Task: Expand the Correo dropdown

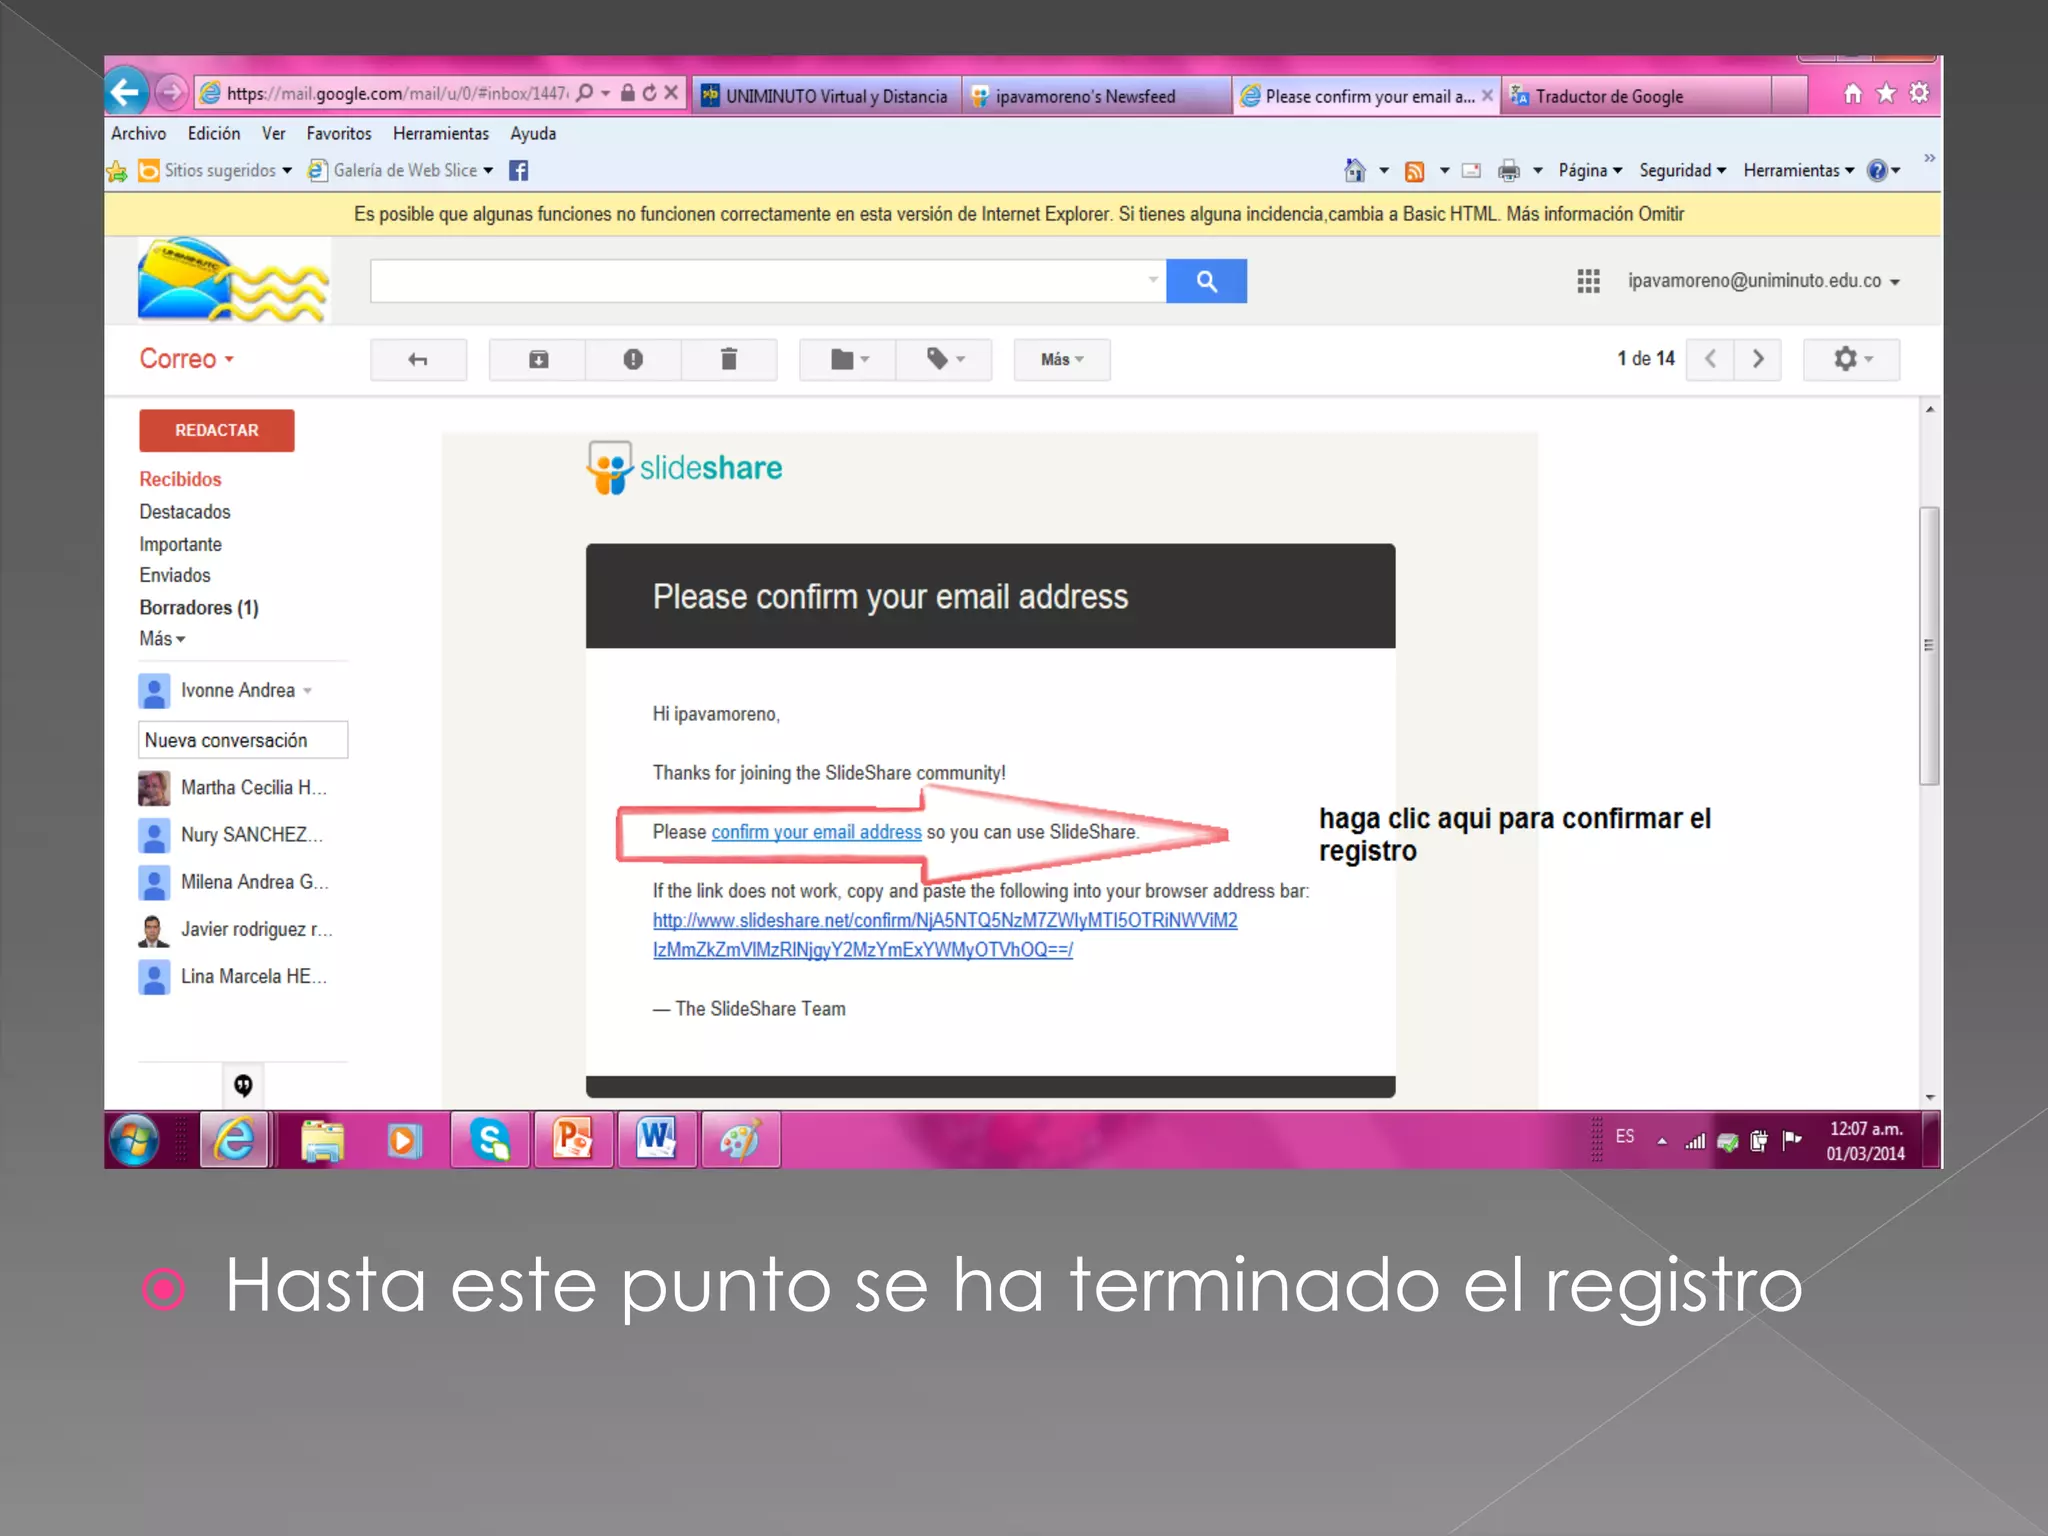Action: [187, 359]
